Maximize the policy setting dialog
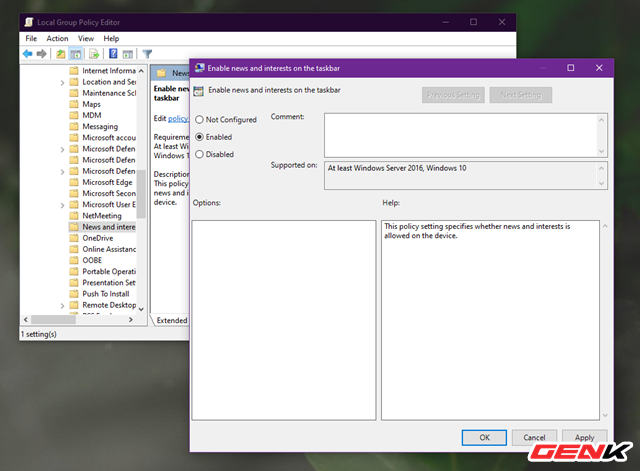This screenshot has height=471, width=640. pyautogui.click(x=571, y=68)
